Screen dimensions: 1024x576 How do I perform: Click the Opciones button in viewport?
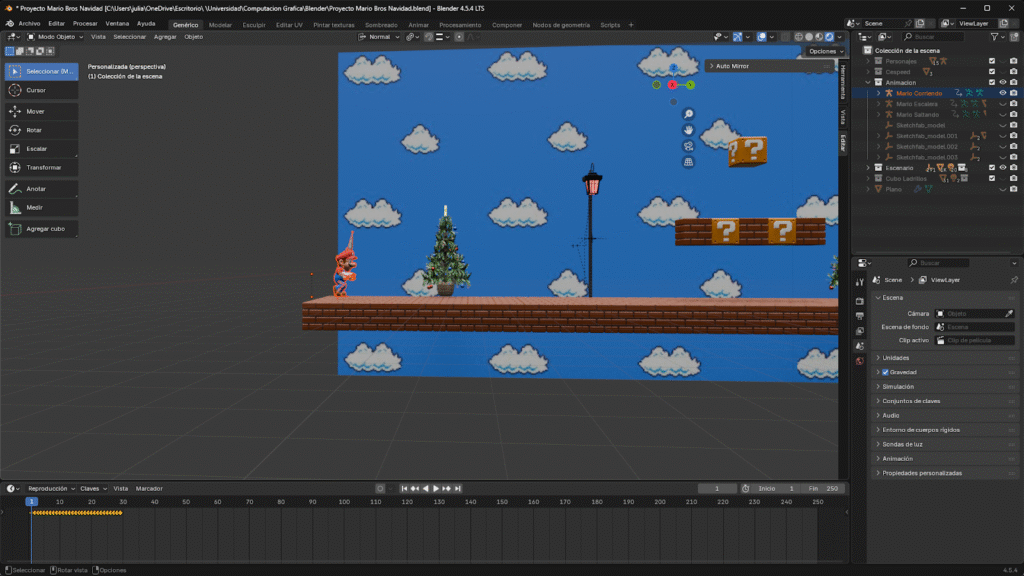(x=825, y=51)
